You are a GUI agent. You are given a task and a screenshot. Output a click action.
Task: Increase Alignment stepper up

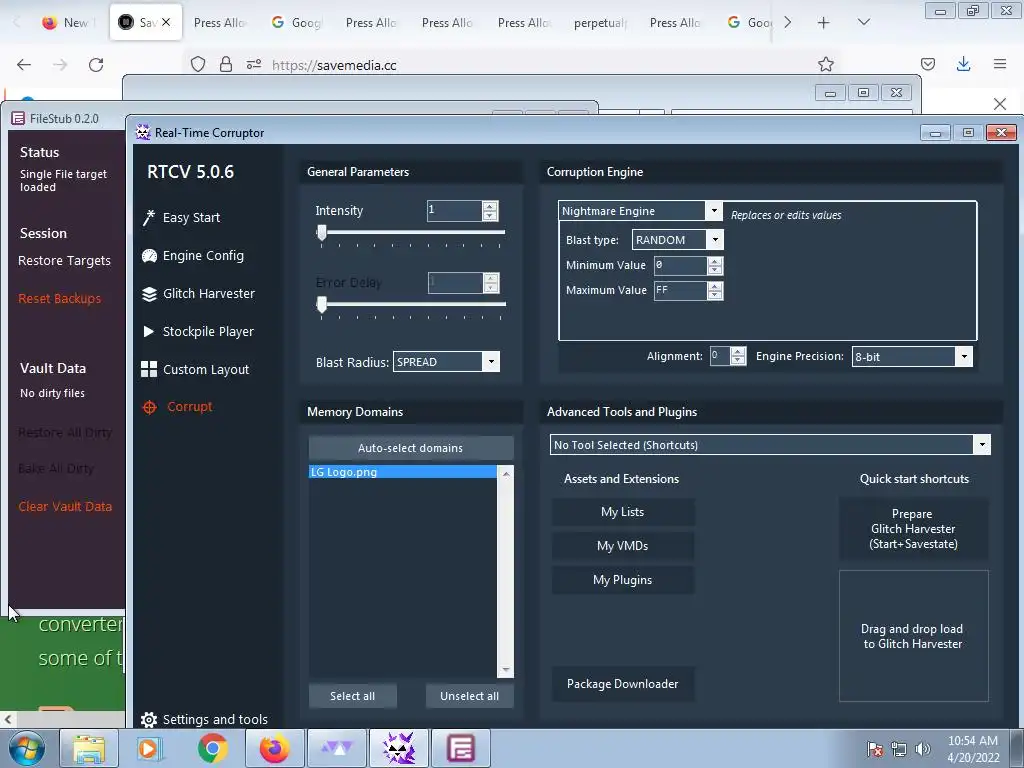point(738,352)
